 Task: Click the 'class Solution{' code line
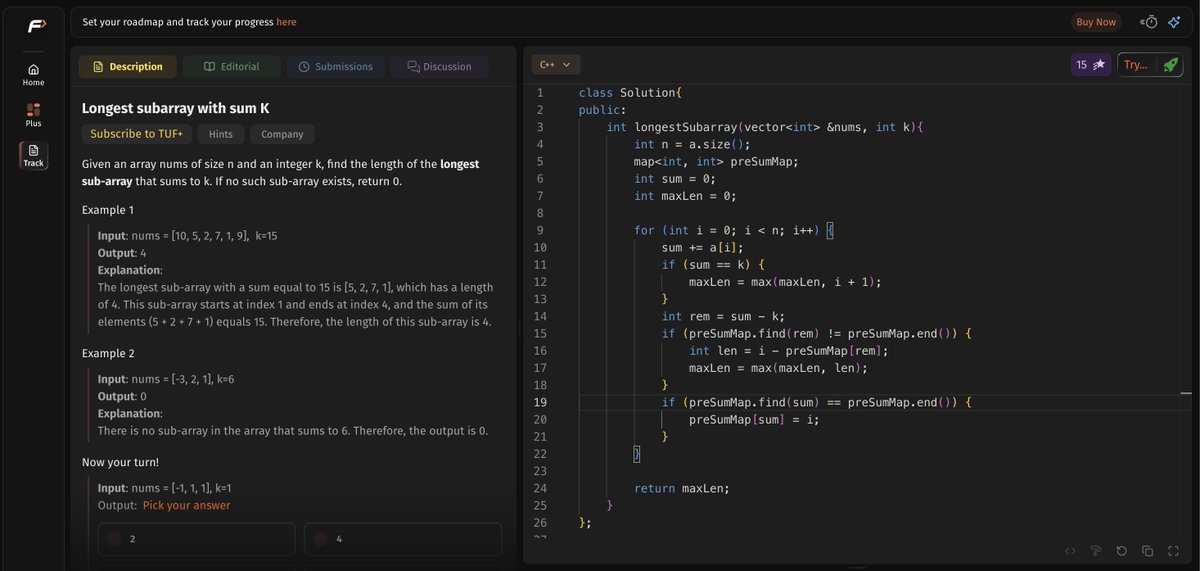click(630, 92)
